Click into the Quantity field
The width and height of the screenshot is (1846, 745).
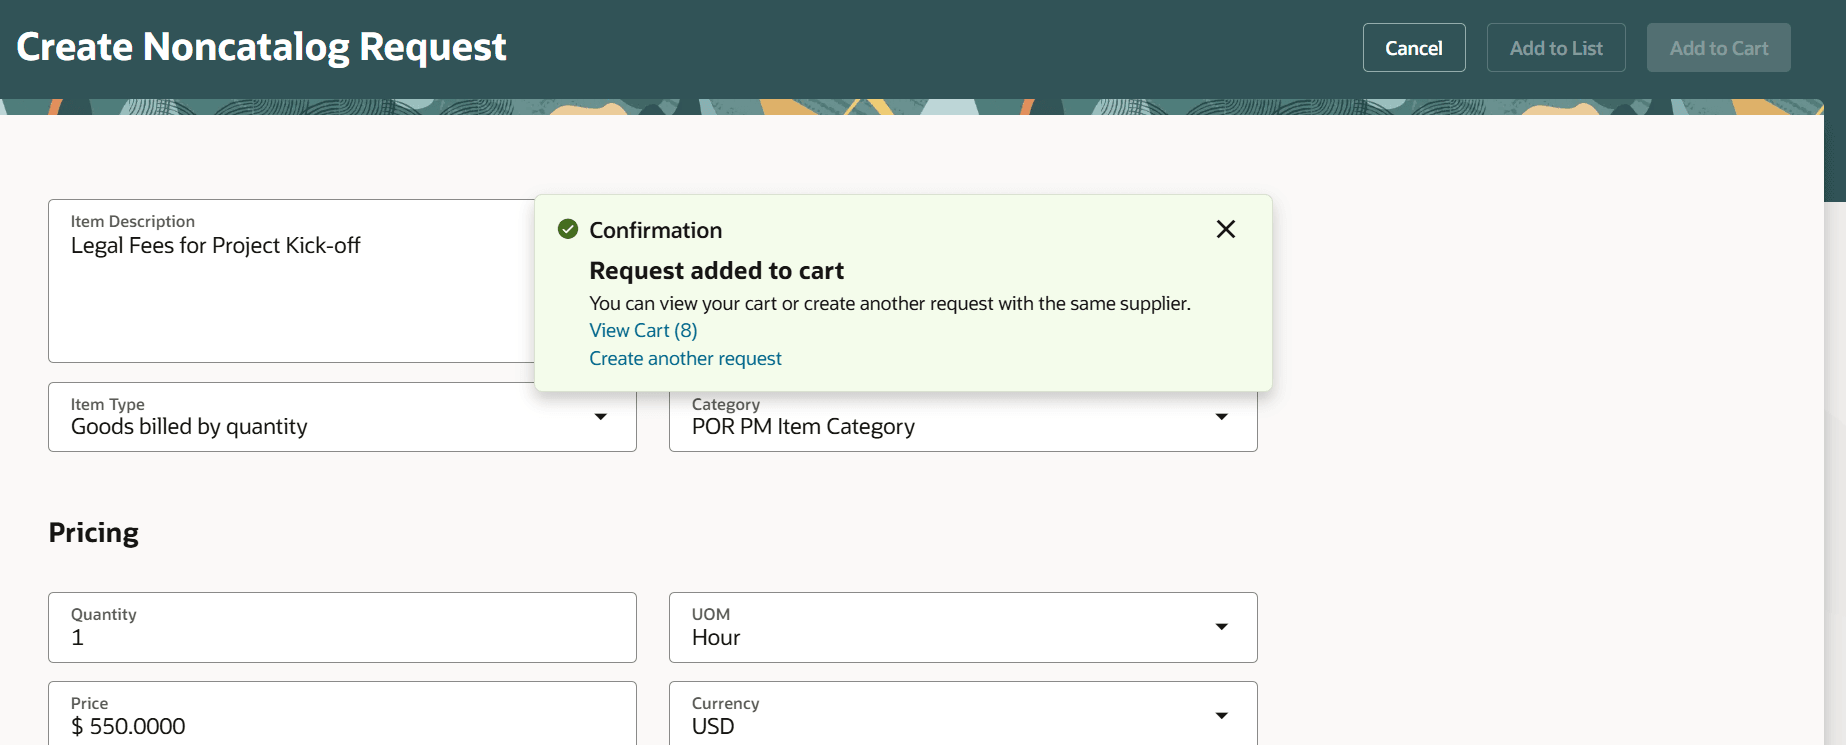(x=342, y=637)
